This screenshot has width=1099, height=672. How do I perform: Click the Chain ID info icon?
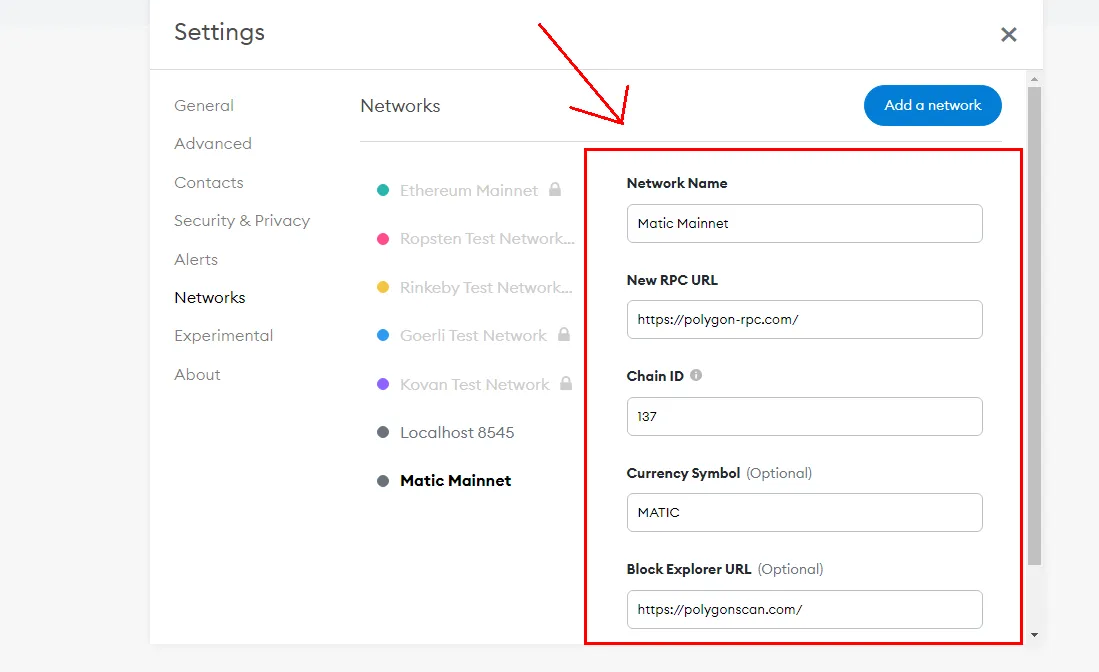[695, 375]
